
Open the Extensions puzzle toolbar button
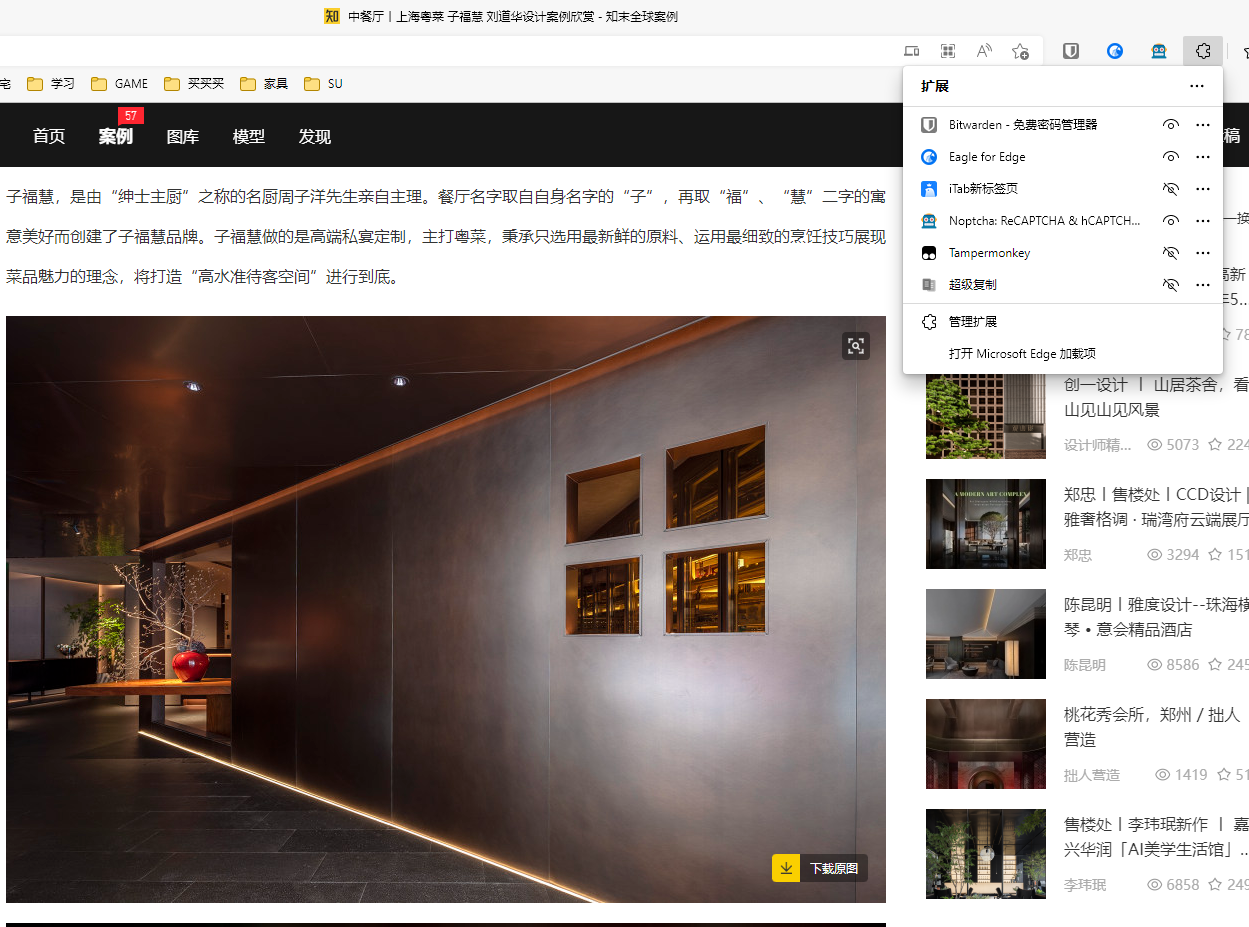1203,51
